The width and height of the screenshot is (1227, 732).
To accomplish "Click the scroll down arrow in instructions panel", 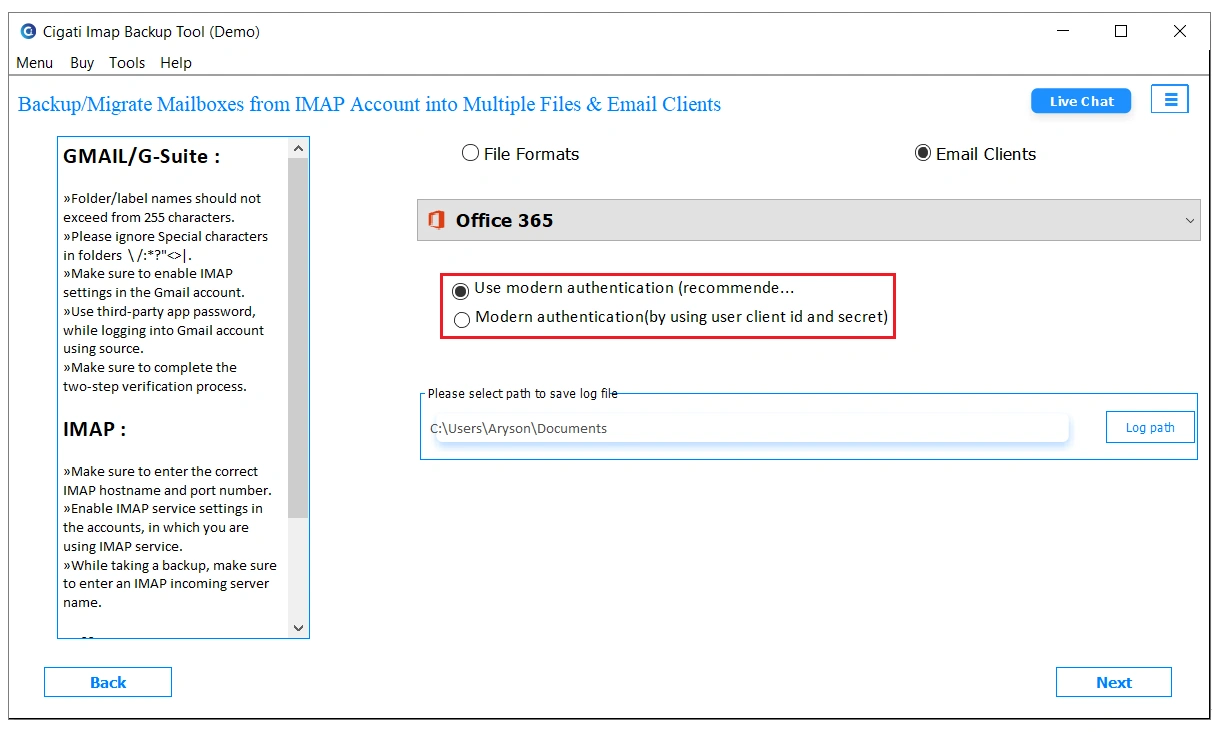I will pos(298,628).
